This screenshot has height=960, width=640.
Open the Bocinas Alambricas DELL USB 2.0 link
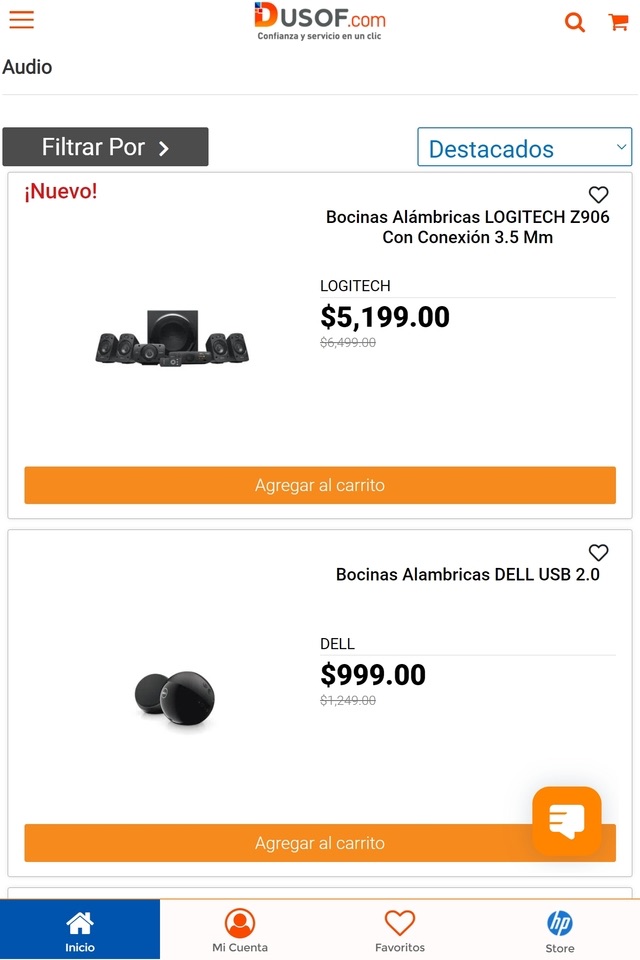click(467, 575)
